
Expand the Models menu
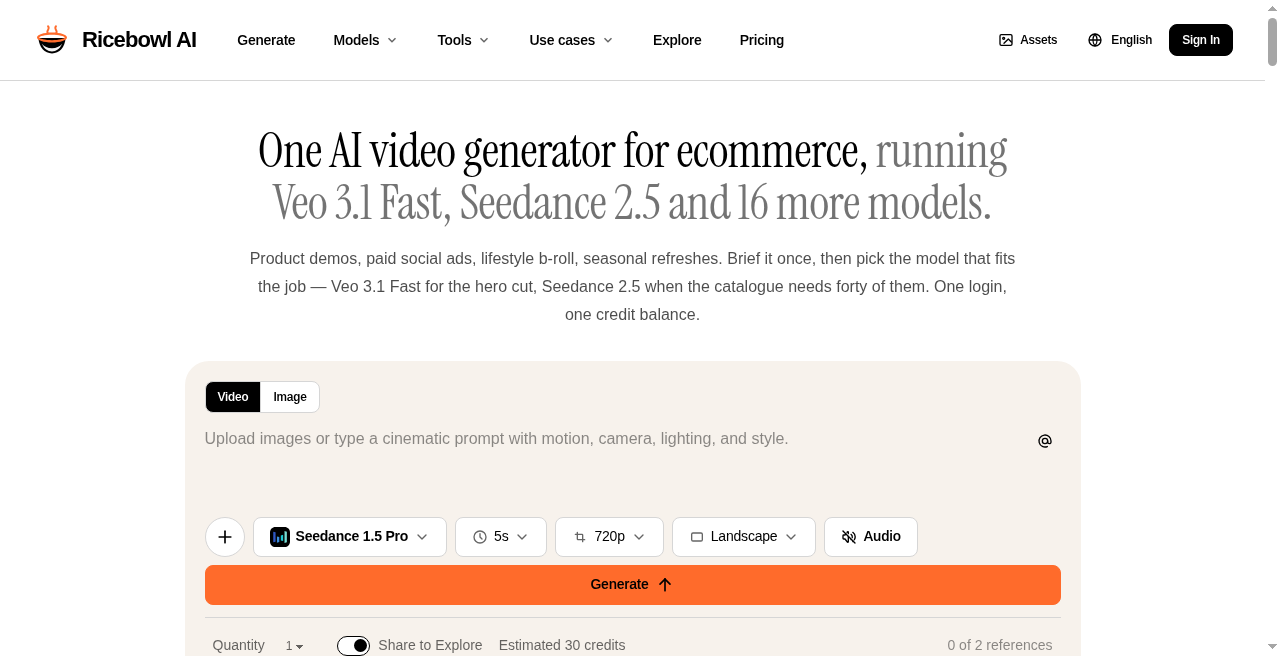[365, 40]
